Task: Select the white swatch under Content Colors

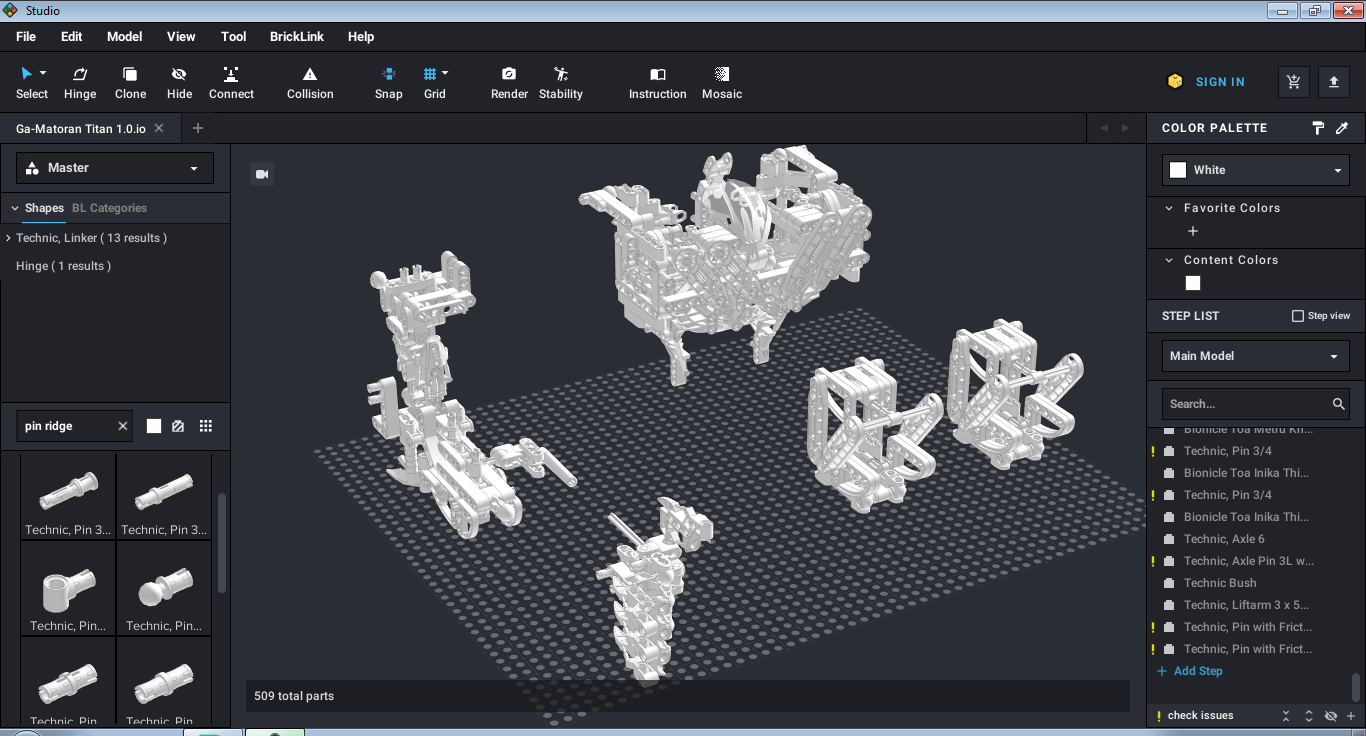Action: tap(1192, 283)
